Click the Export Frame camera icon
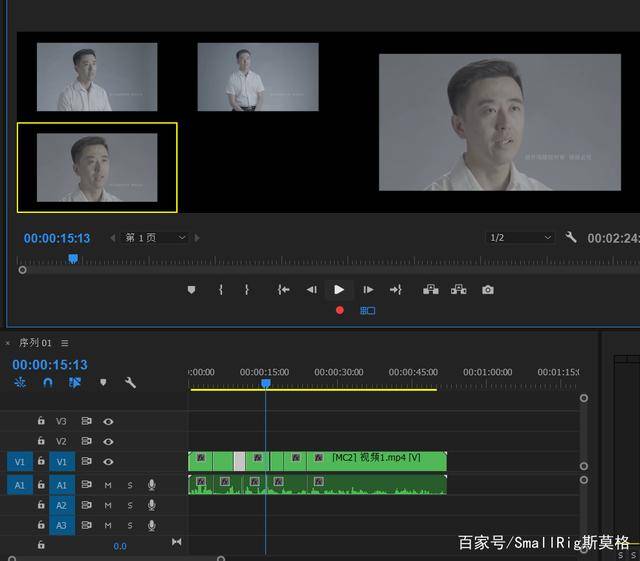This screenshot has height=561, width=640. click(487, 290)
